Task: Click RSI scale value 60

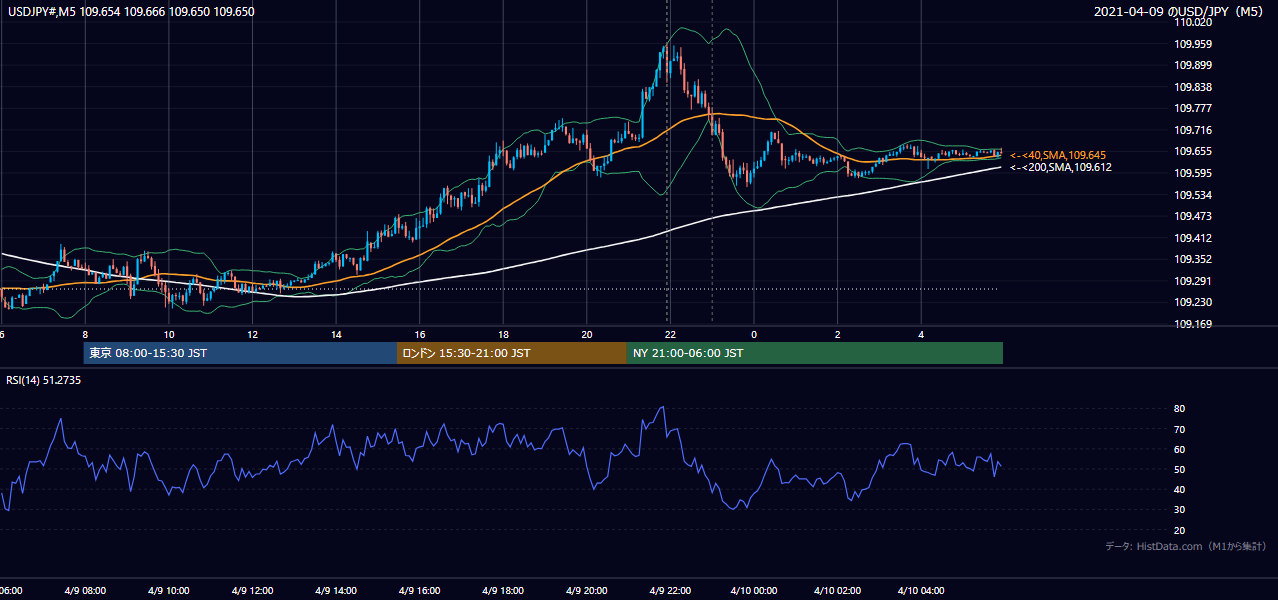Action: pyautogui.click(x=1180, y=449)
